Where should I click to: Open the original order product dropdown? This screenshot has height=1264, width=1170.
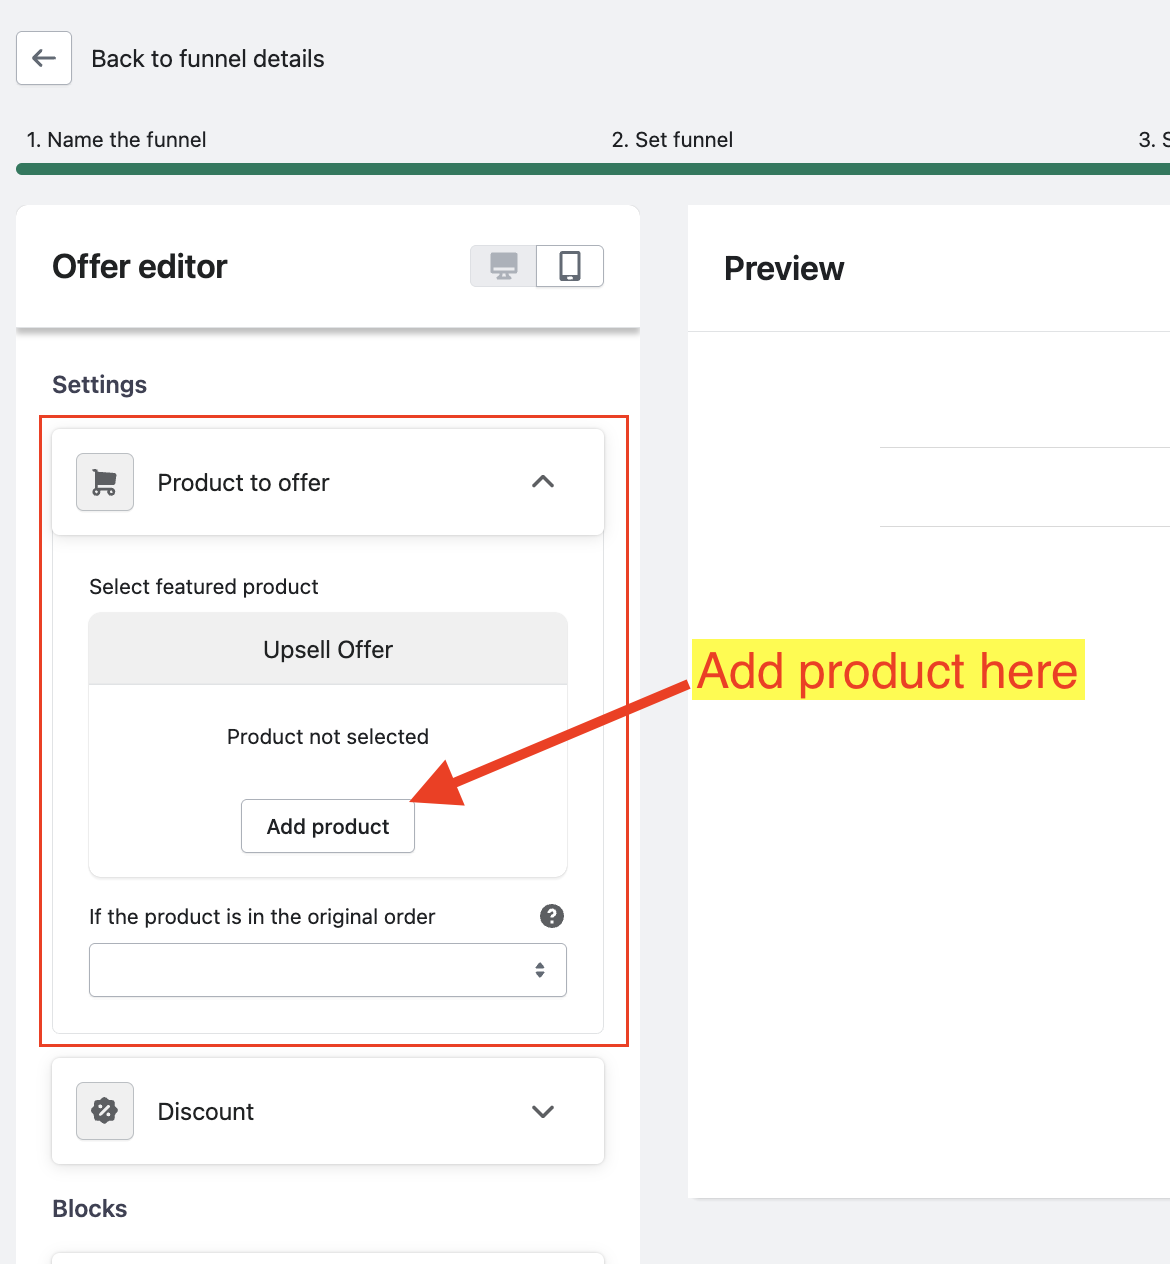coord(327,970)
